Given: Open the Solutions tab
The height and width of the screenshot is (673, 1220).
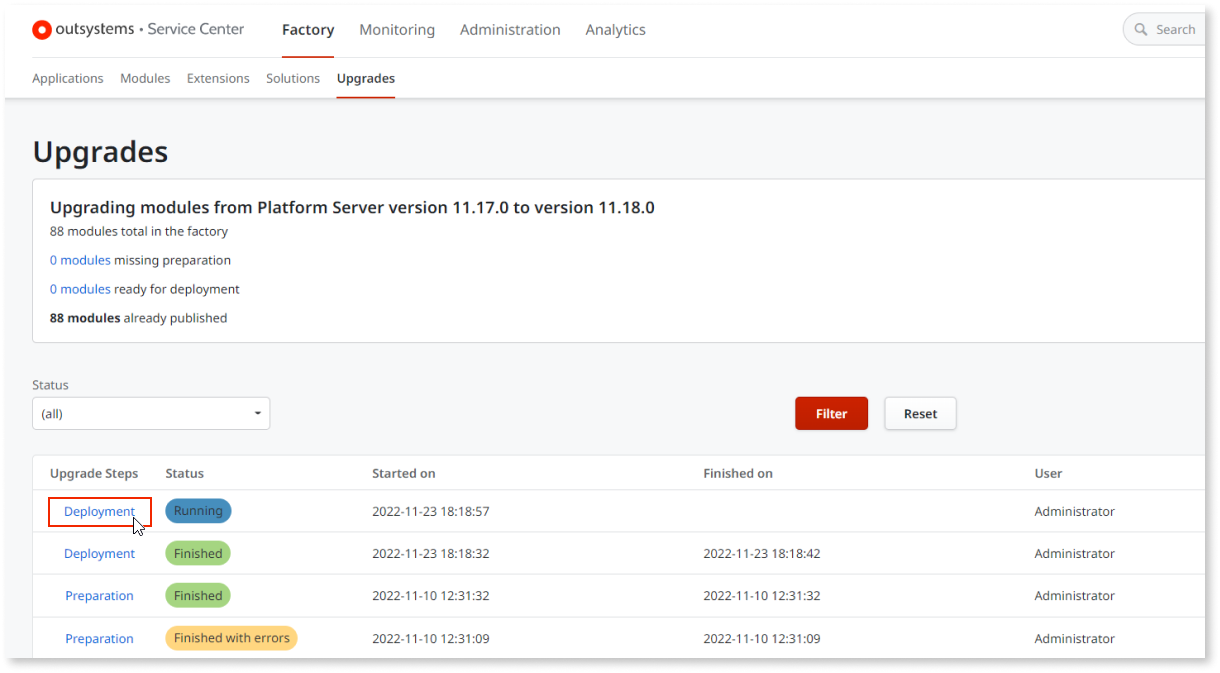Looking at the screenshot, I should click(x=293, y=78).
